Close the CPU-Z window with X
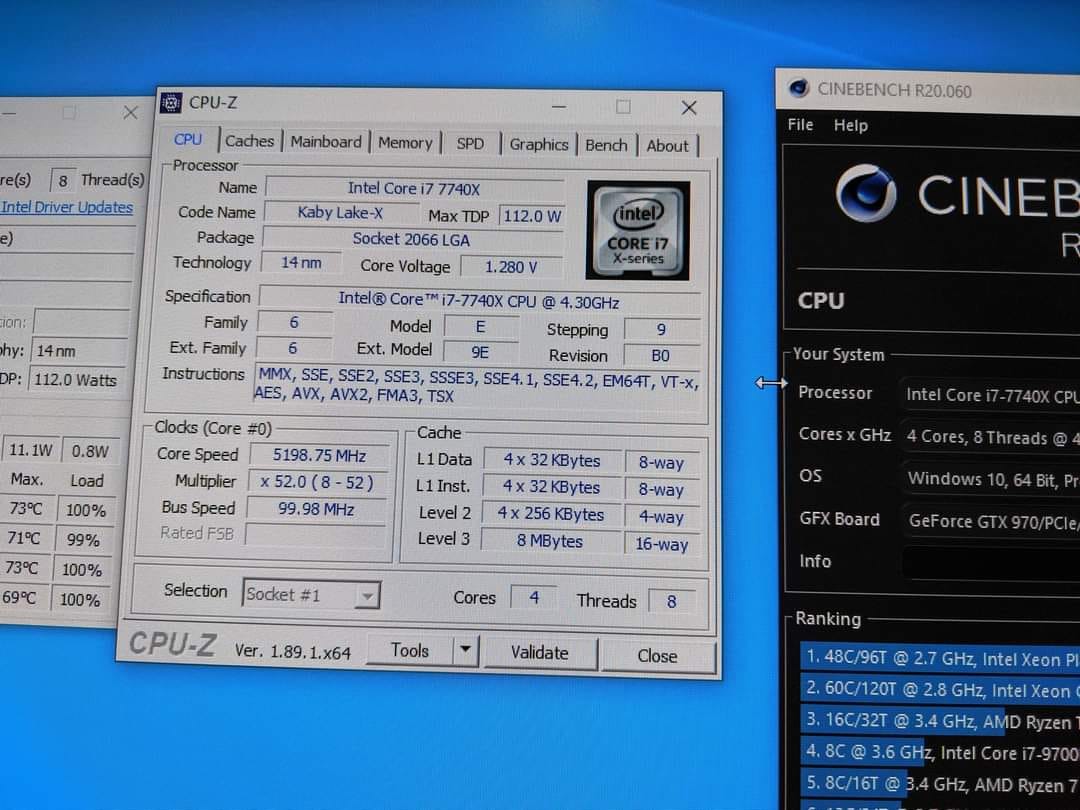This screenshot has width=1080, height=810. click(688, 107)
